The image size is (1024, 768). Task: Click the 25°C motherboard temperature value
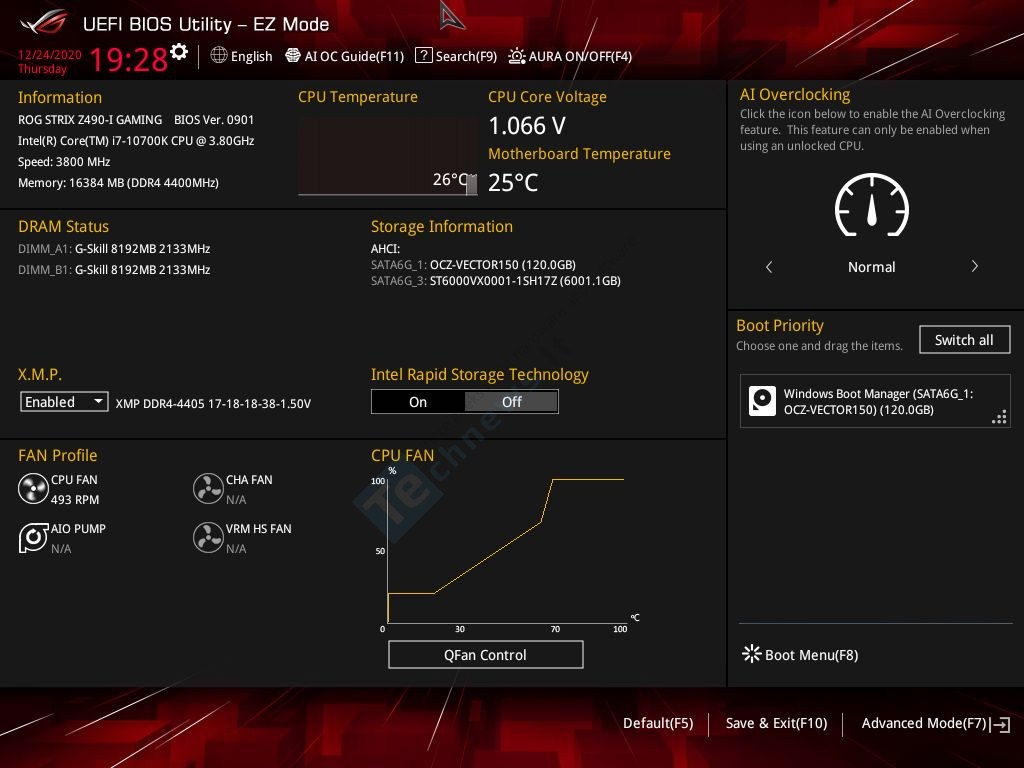point(513,182)
